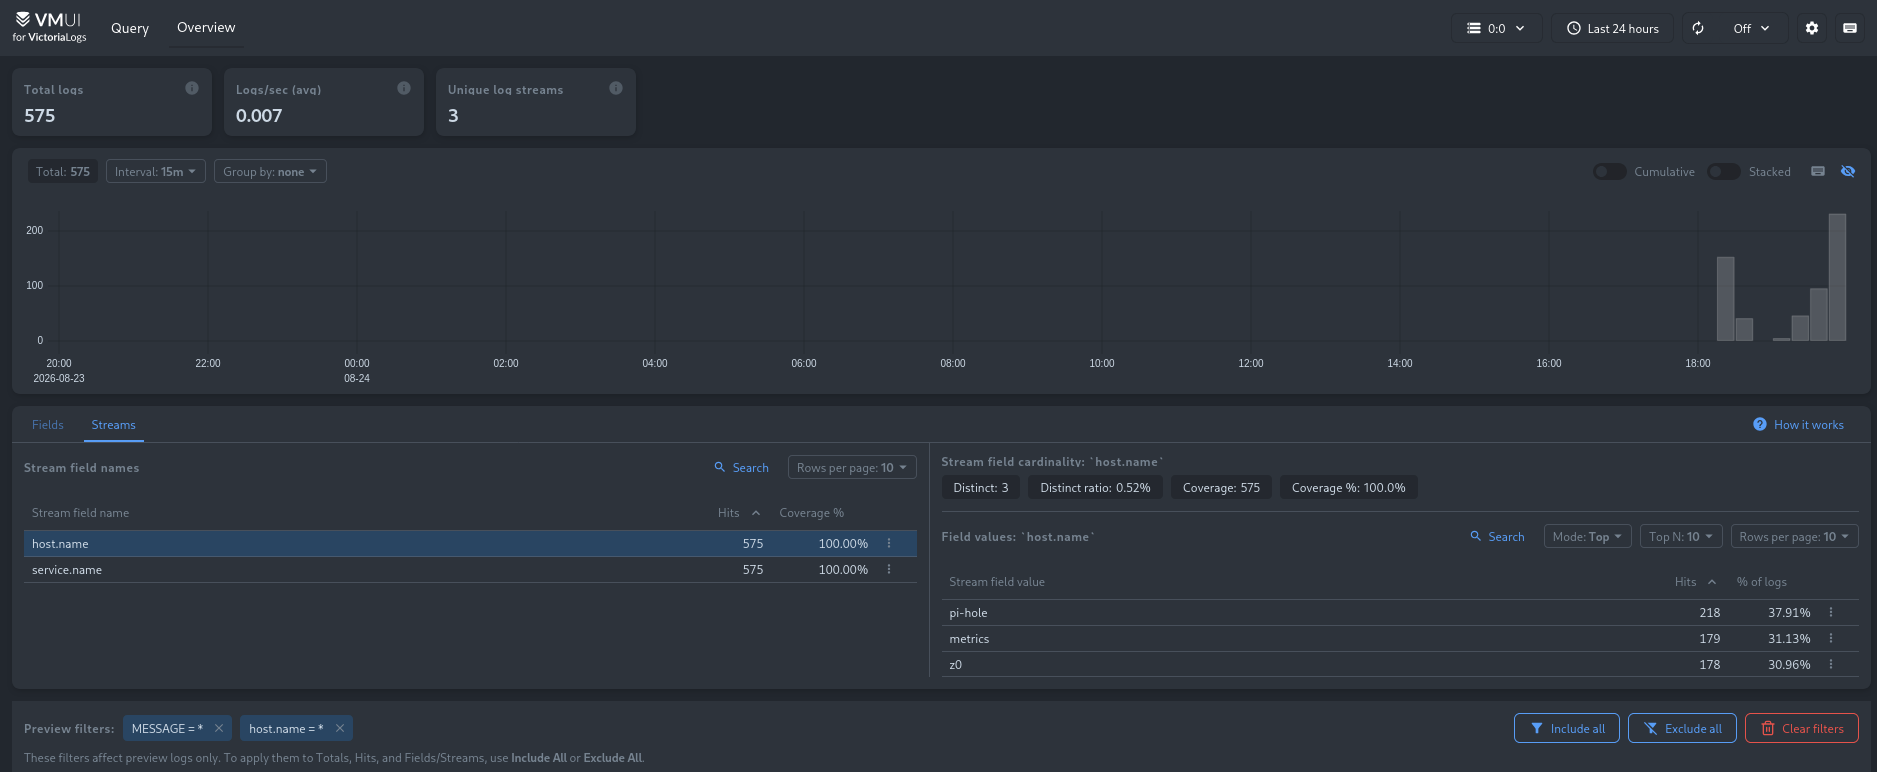Click the pi-hole field value
Screen dimensions: 1877x772
(968, 612)
